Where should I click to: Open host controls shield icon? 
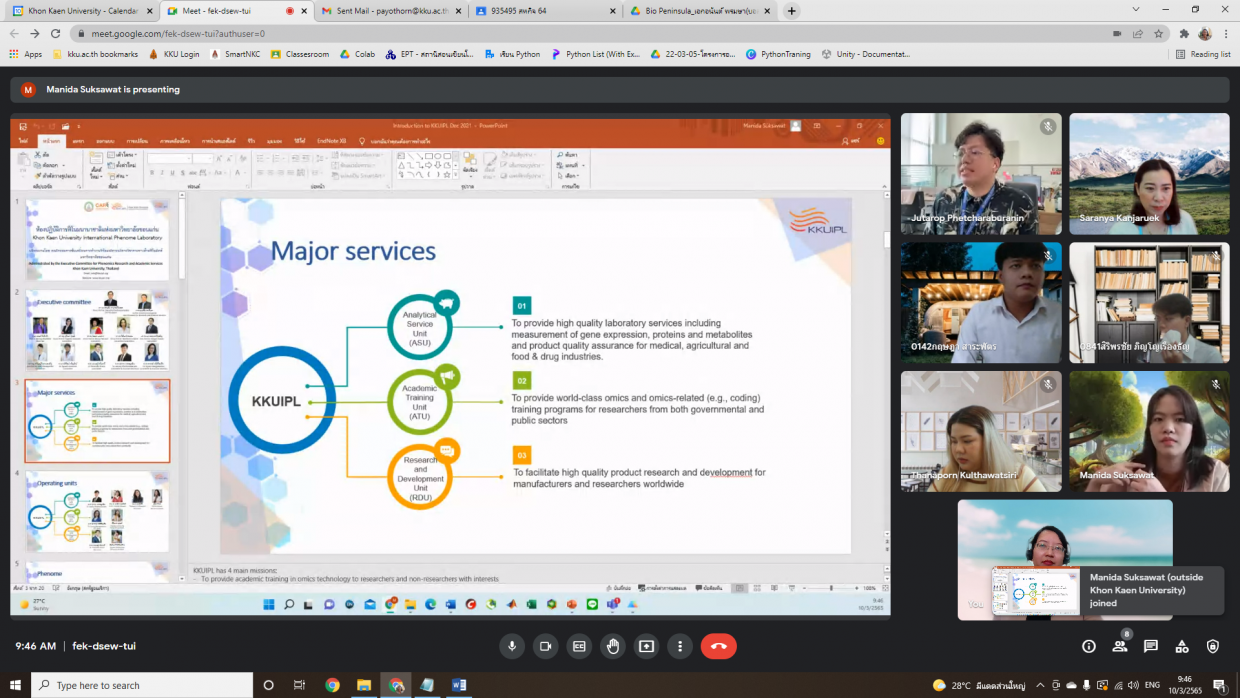[1213, 646]
